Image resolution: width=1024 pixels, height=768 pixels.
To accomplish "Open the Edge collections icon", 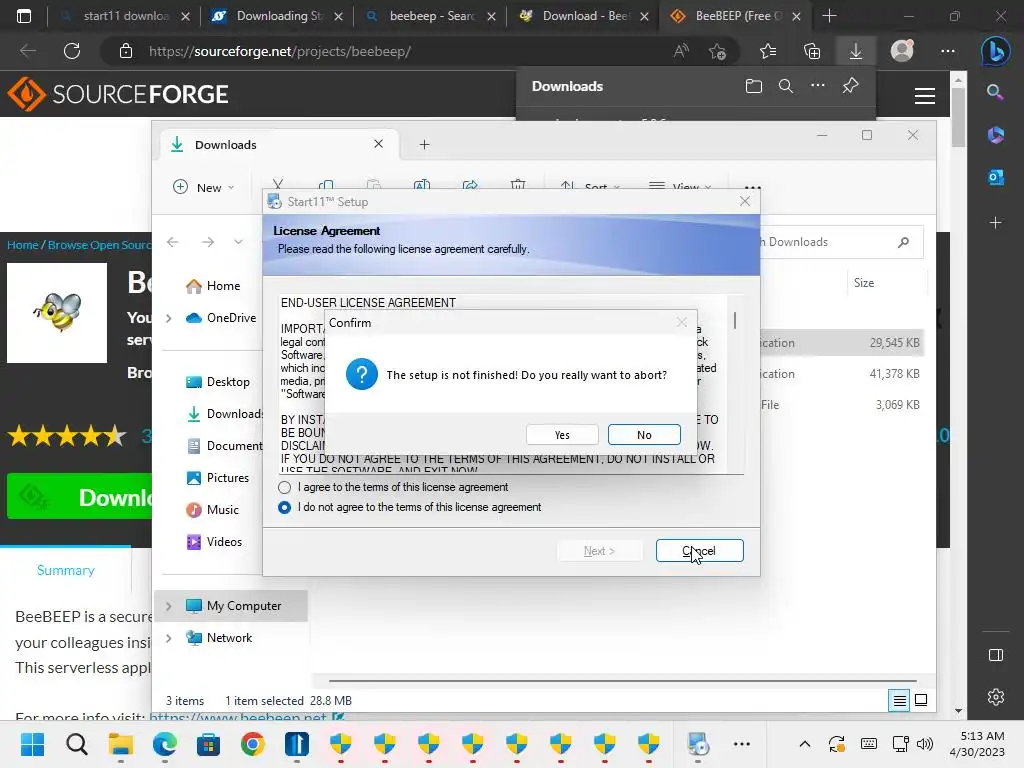I will [x=812, y=51].
